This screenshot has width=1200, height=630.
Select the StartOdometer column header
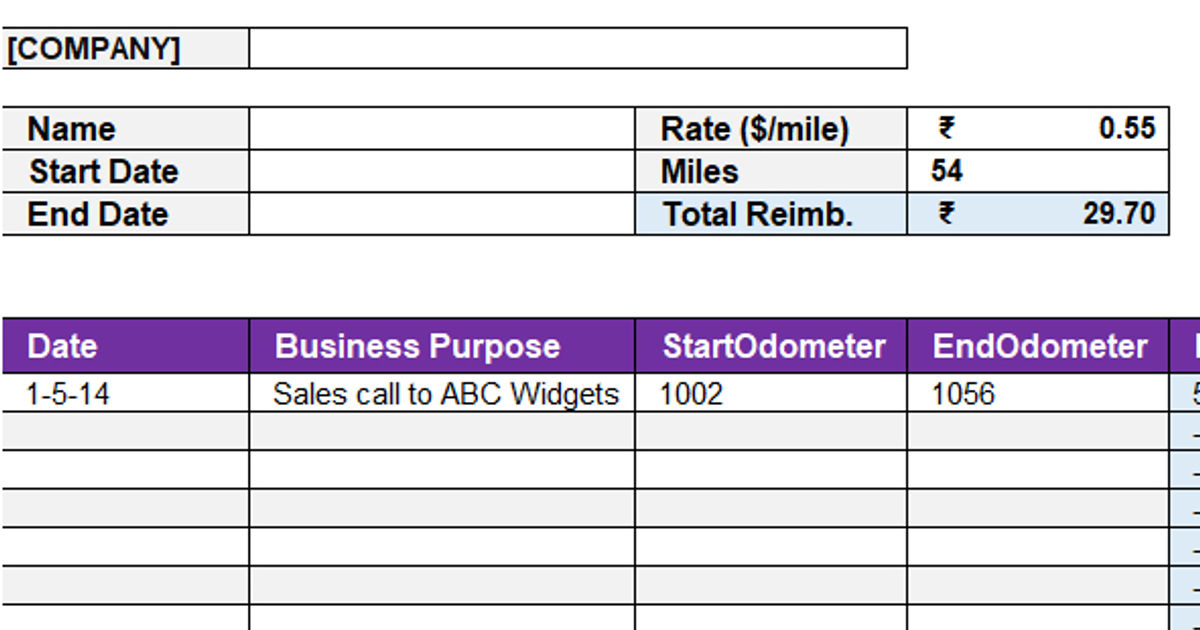(770, 346)
